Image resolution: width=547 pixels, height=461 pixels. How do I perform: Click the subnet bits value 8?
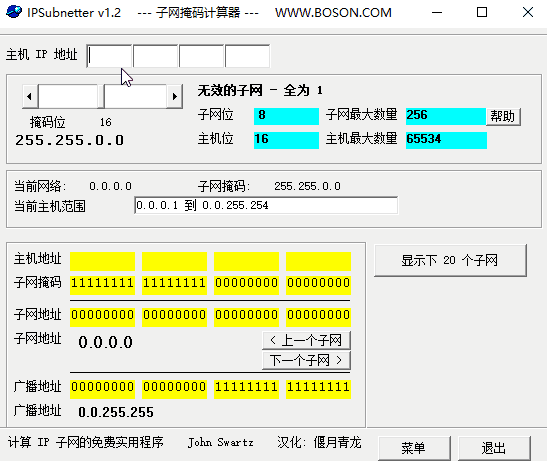286,116
